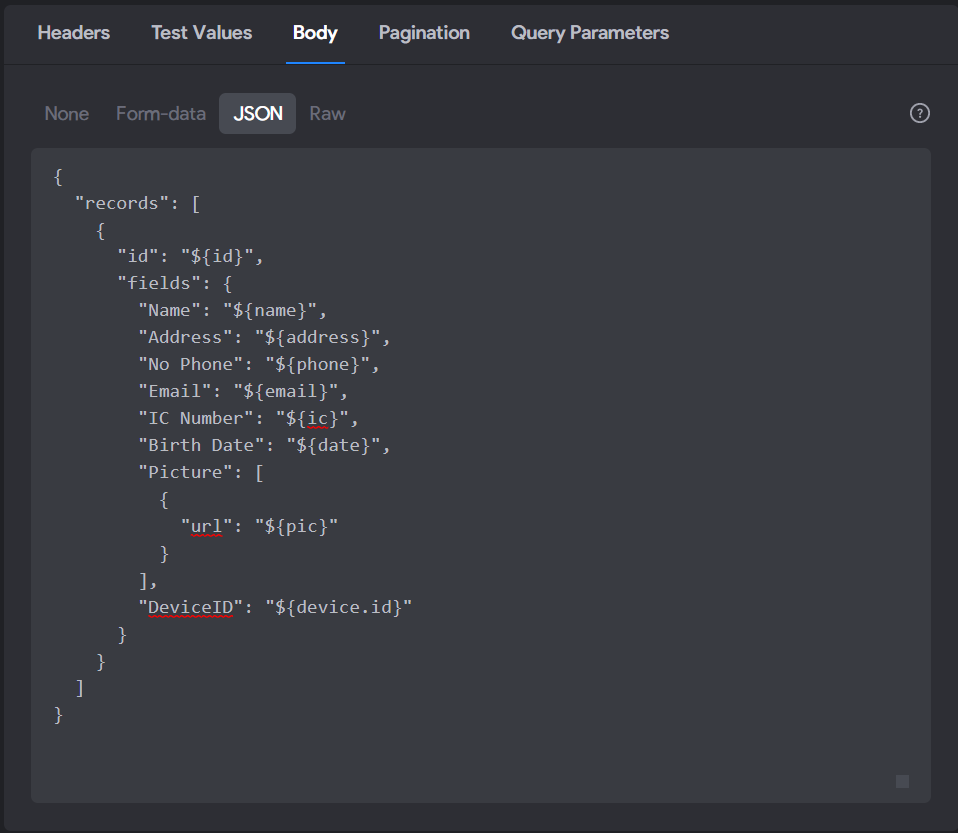Select the Raw body type
This screenshot has width=958, height=833.
click(327, 114)
